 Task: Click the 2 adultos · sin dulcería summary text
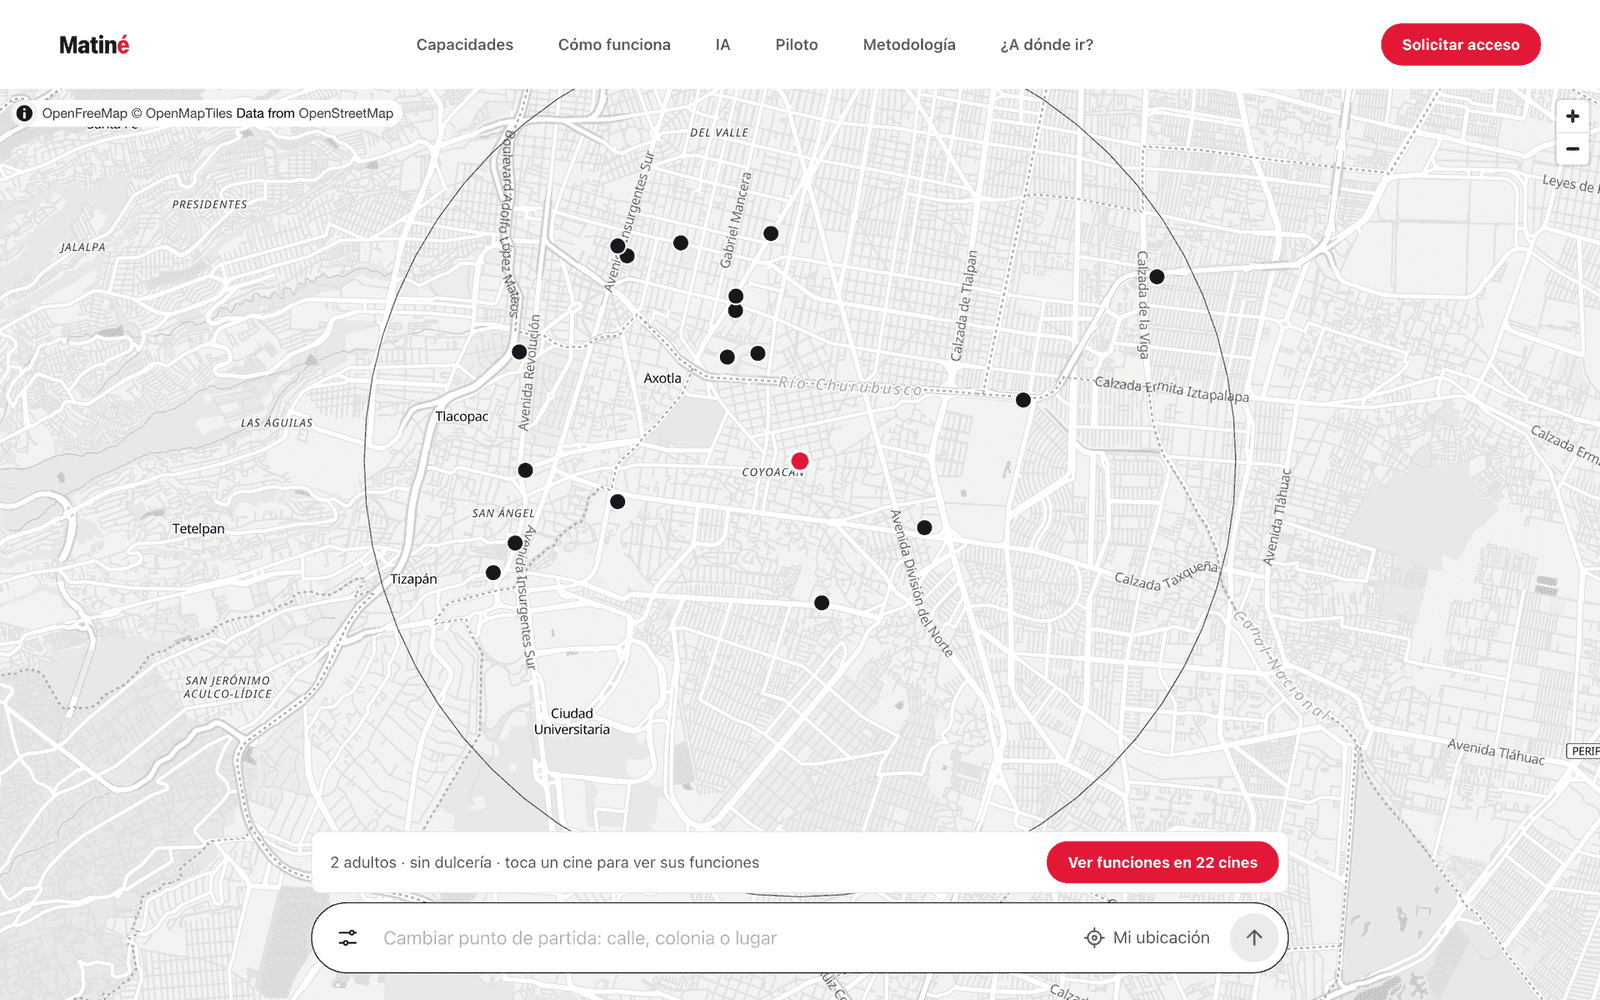tap(544, 863)
